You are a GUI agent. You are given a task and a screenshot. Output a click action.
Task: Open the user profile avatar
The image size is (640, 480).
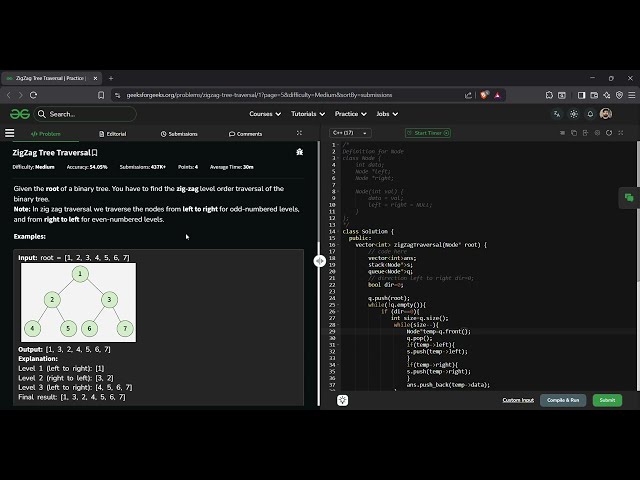(x=606, y=114)
